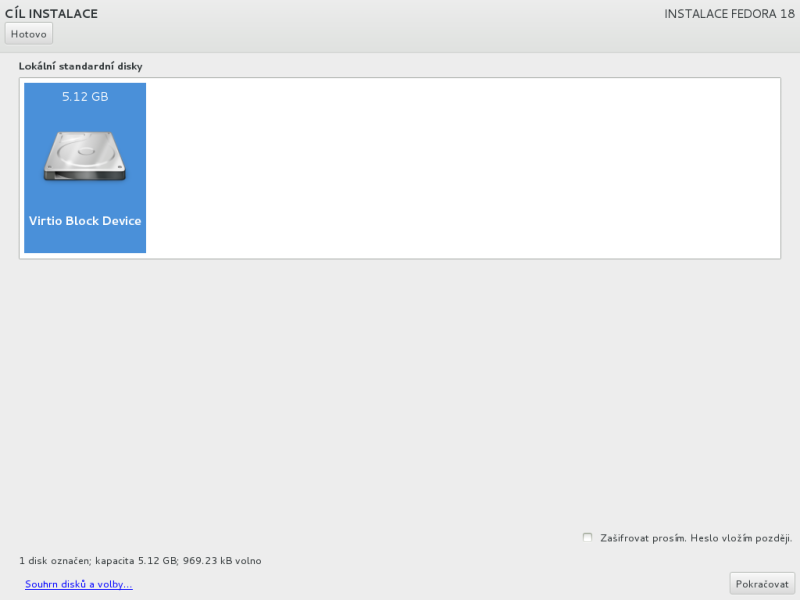Click inside the empty disk list area
This screenshot has height=600, width=800.
(x=450, y=167)
